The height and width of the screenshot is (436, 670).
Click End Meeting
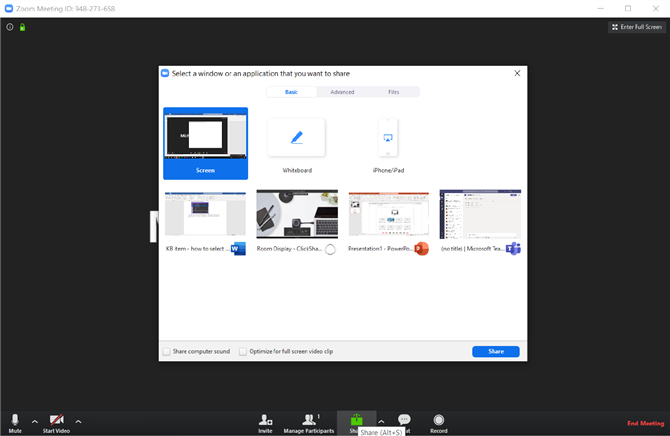click(x=645, y=423)
